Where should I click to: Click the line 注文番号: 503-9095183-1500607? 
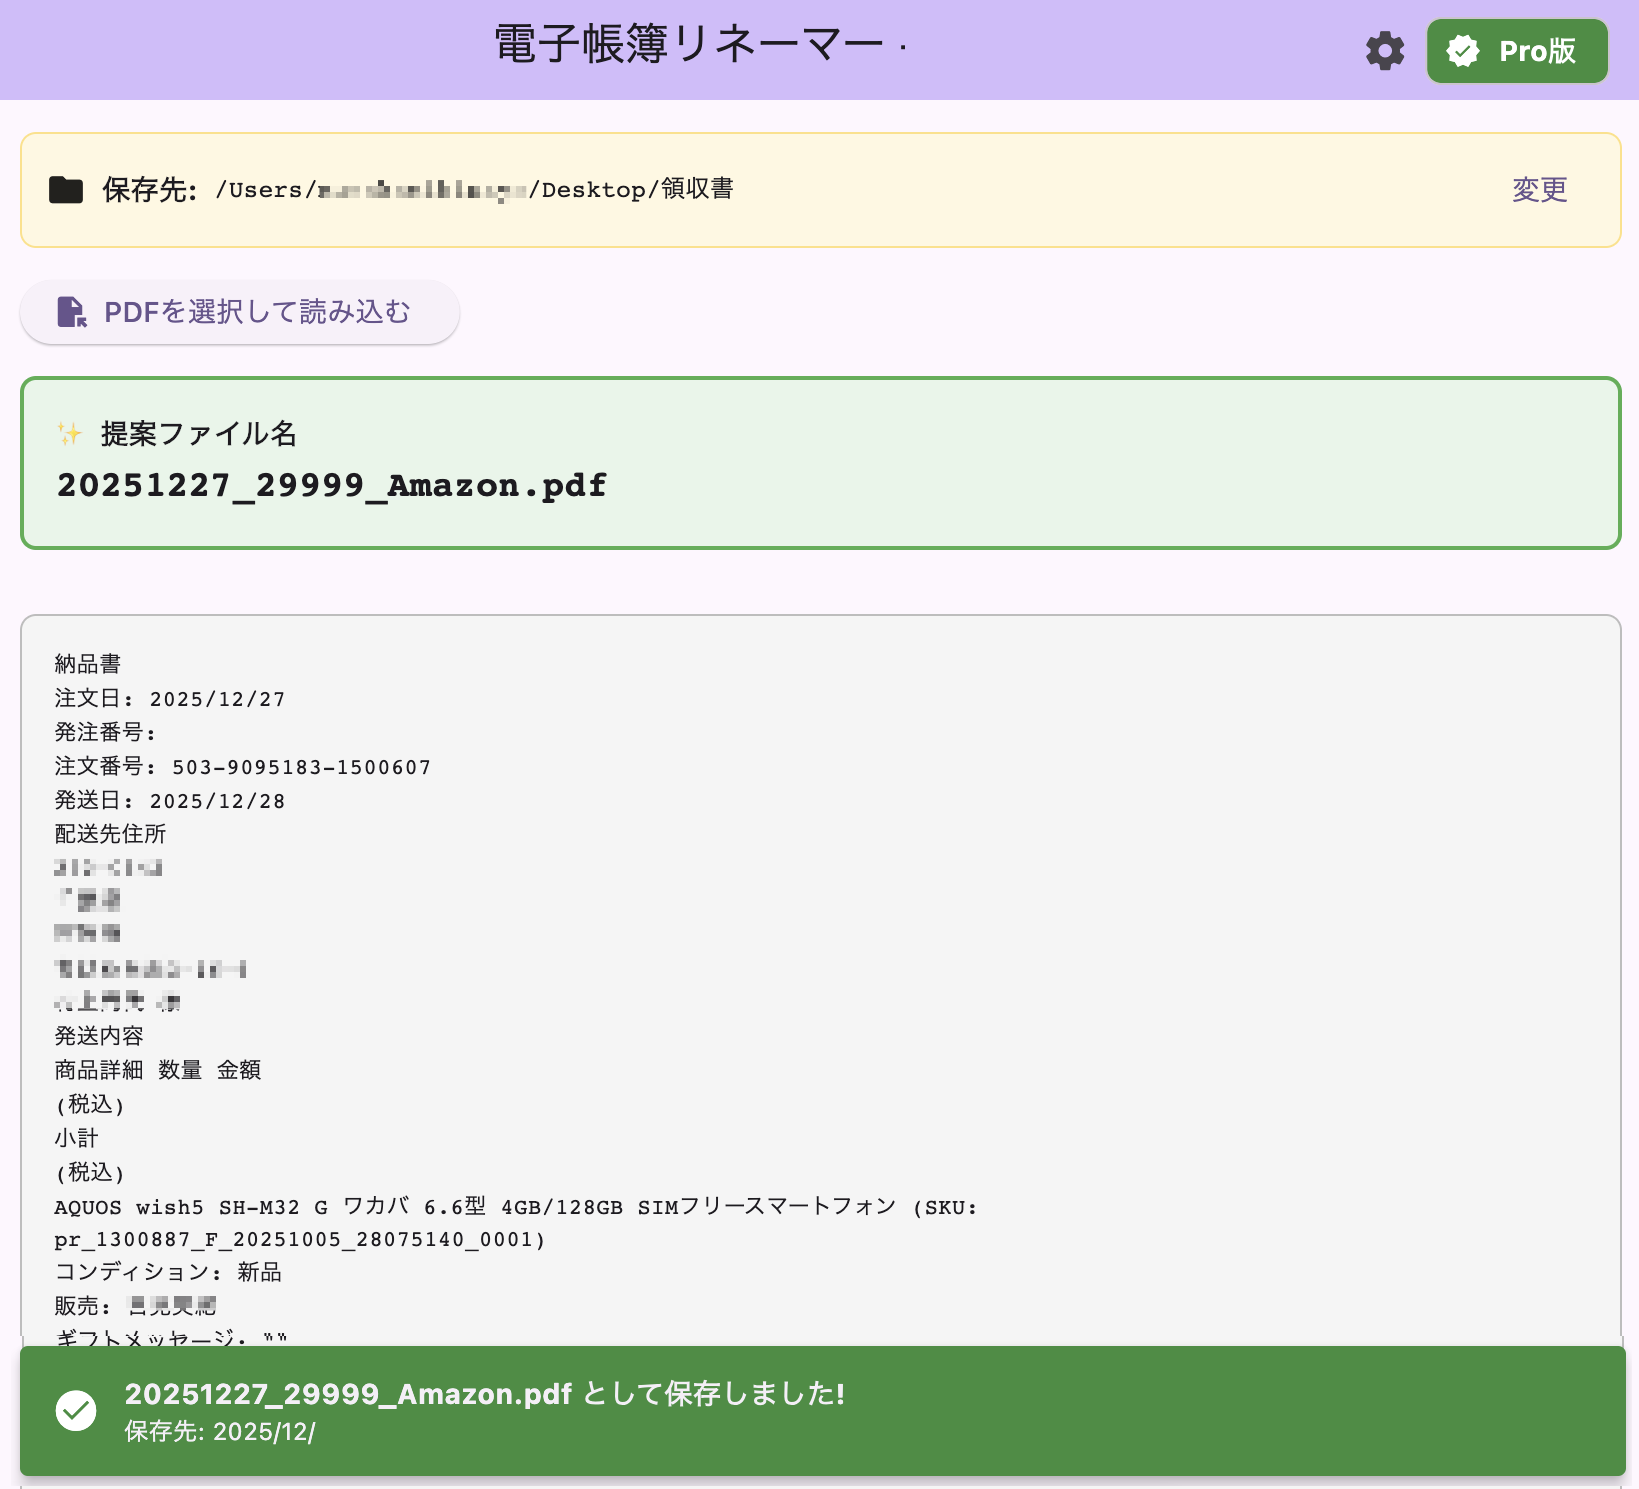(x=243, y=767)
